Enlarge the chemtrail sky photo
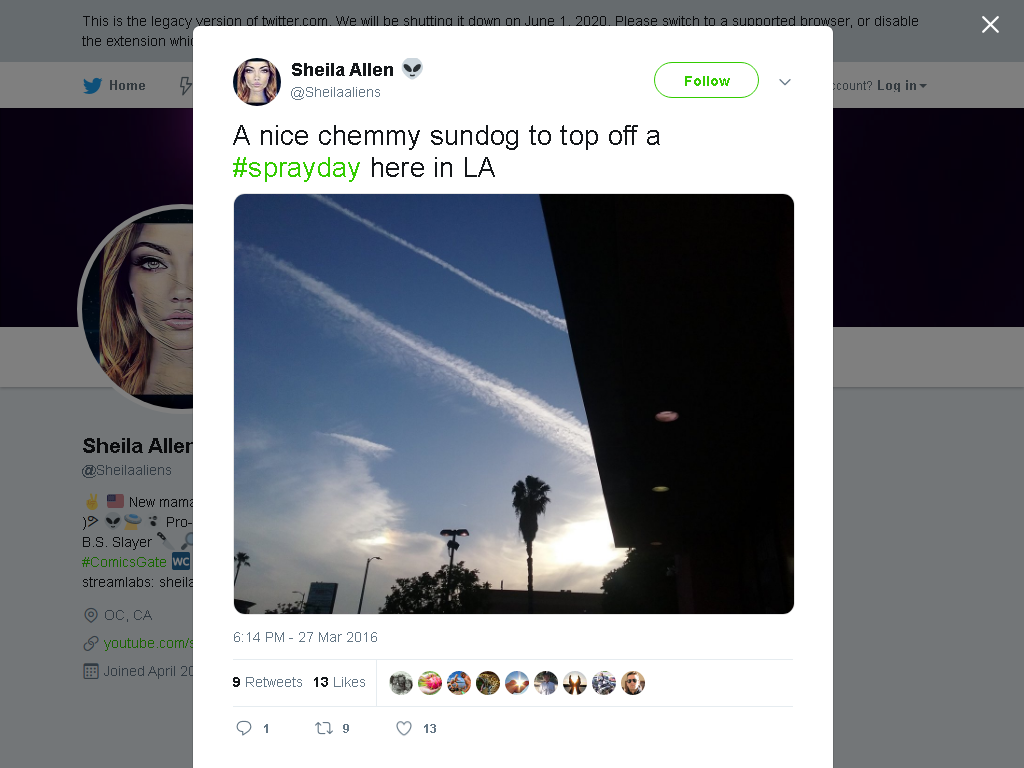Image resolution: width=1024 pixels, height=768 pixels. [x=513, y=404]
